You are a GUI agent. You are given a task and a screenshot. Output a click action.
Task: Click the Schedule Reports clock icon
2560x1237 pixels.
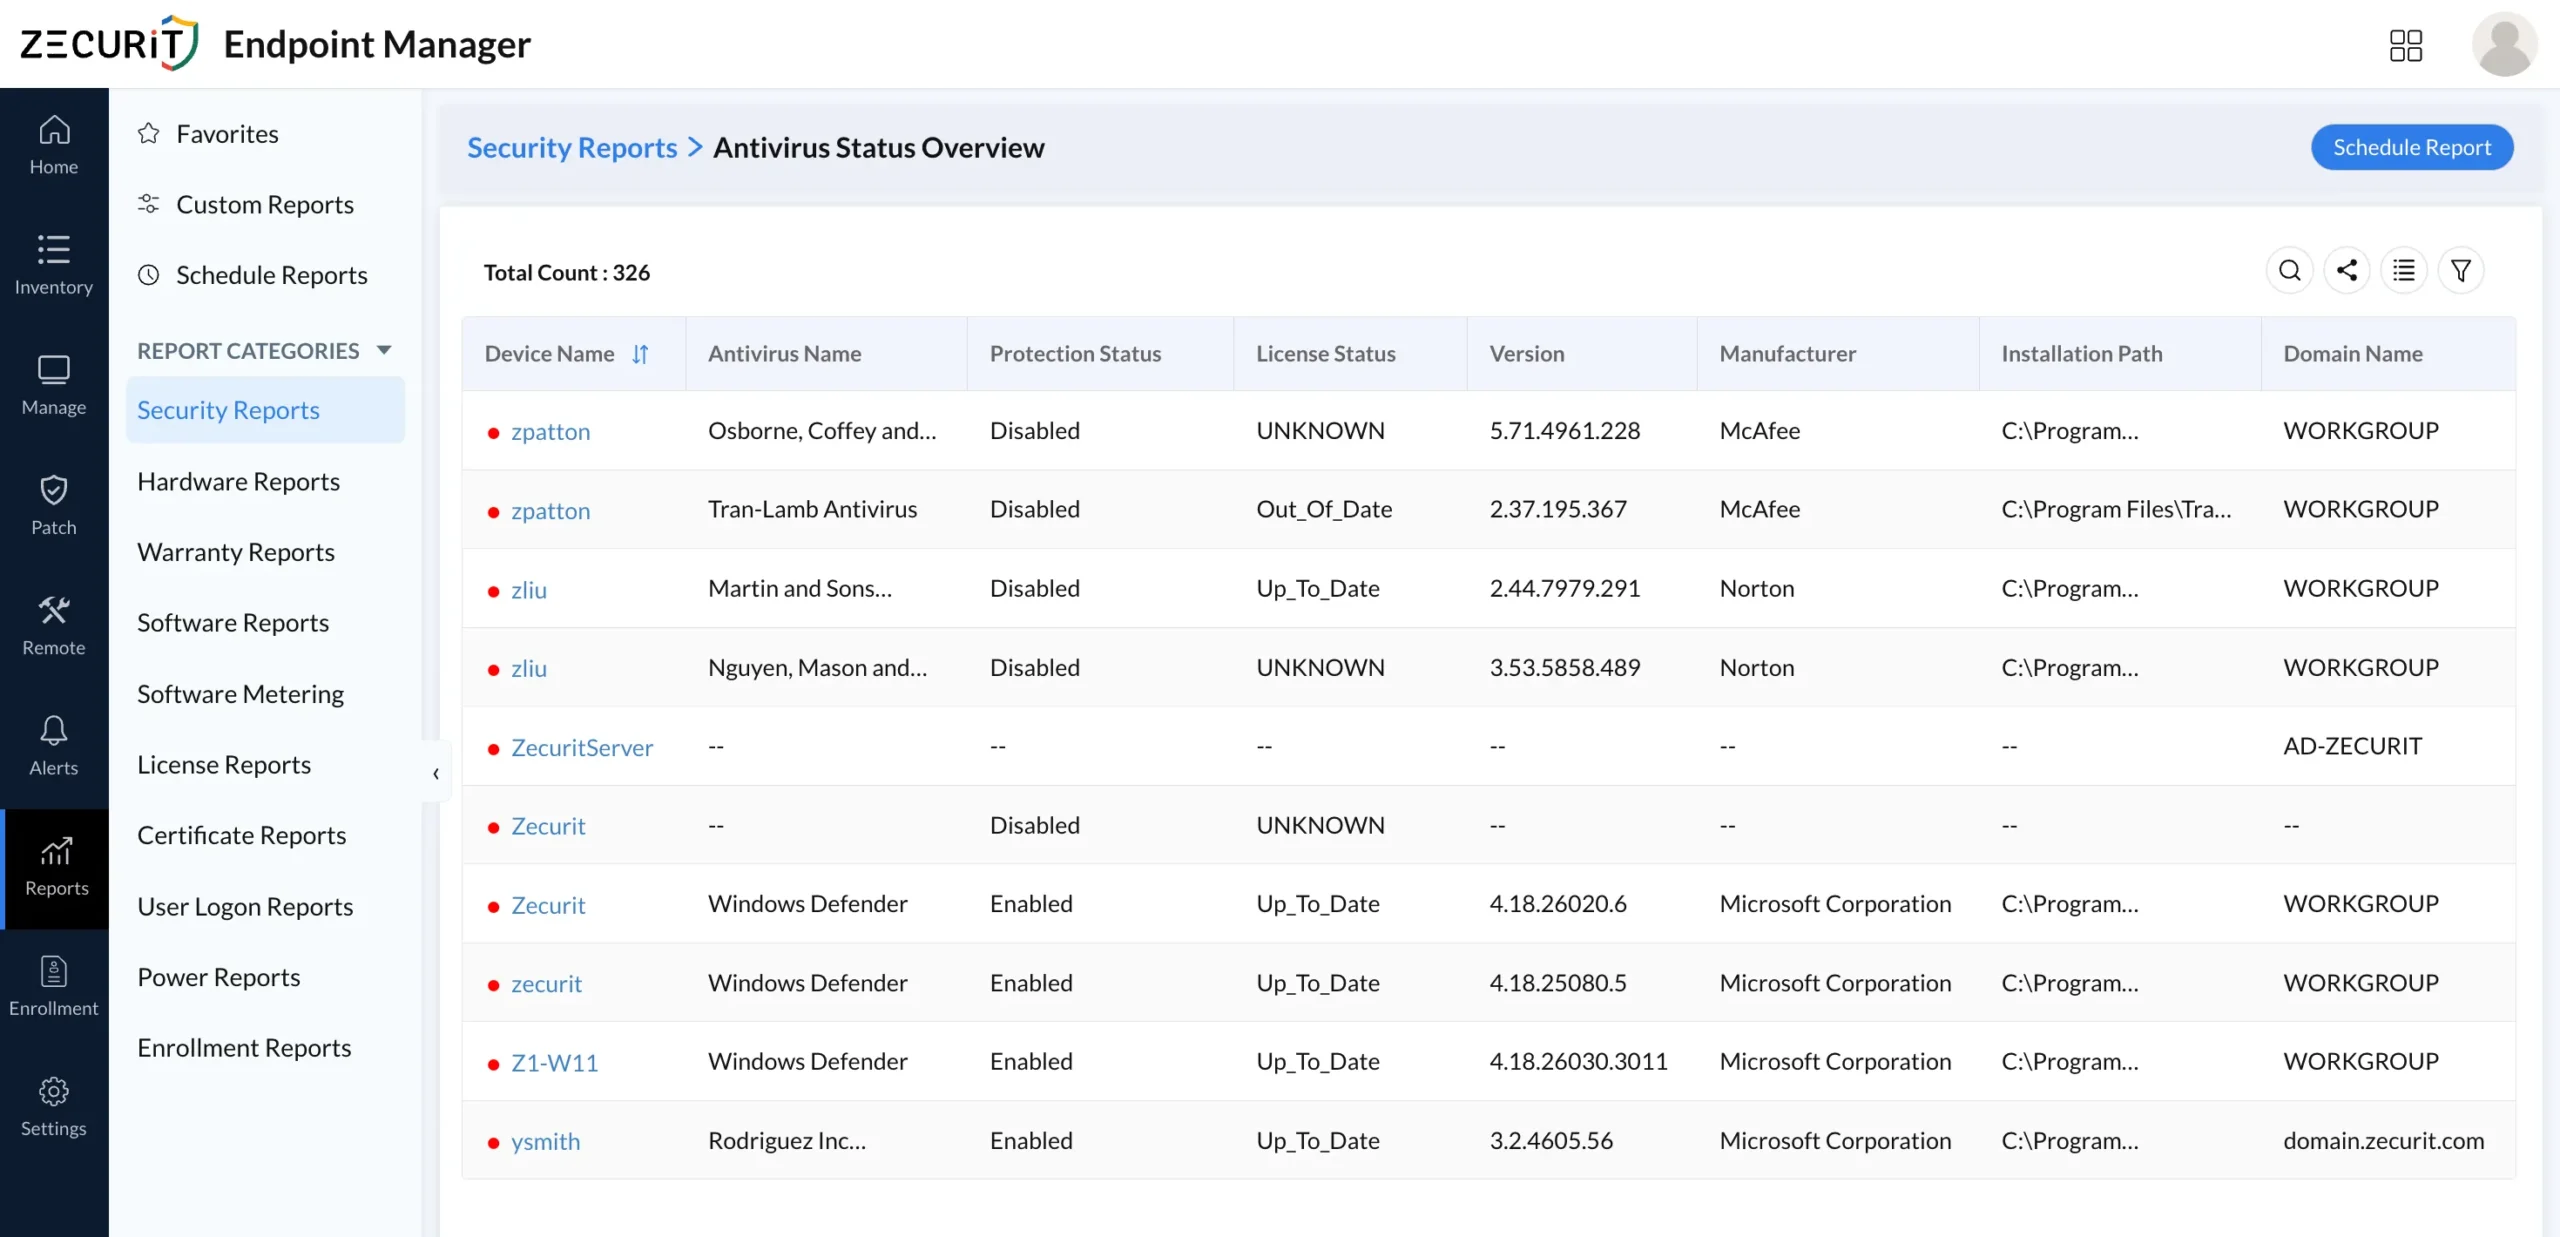[x=149, y=274]
